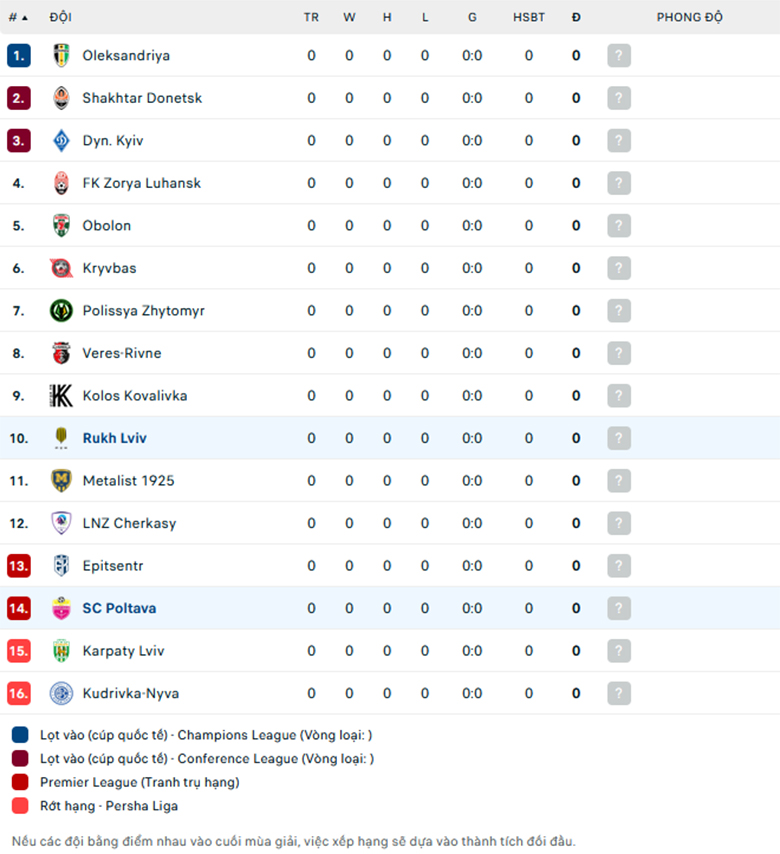Click the TR matches played header
This screenshot has height=854, width=780.
pos(312,17)
